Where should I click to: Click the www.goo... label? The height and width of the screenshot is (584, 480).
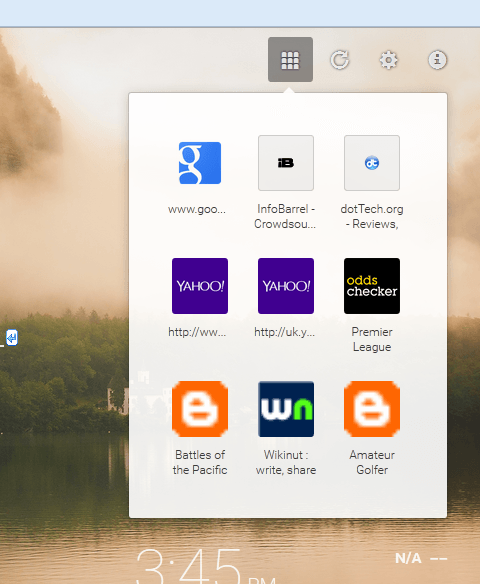click(x=197, y=209)
